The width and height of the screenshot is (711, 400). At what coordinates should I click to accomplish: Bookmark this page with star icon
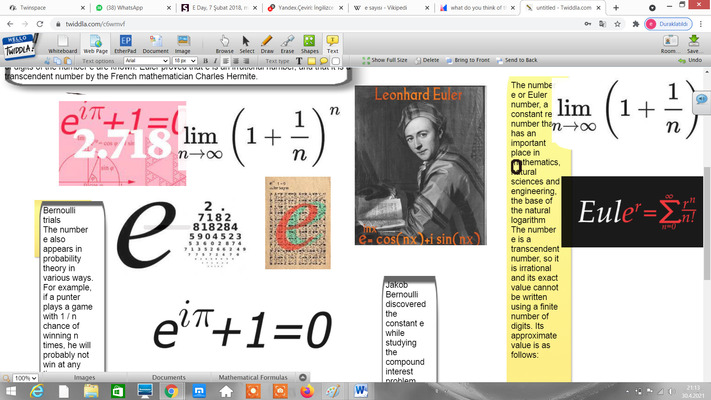point(617,24)
